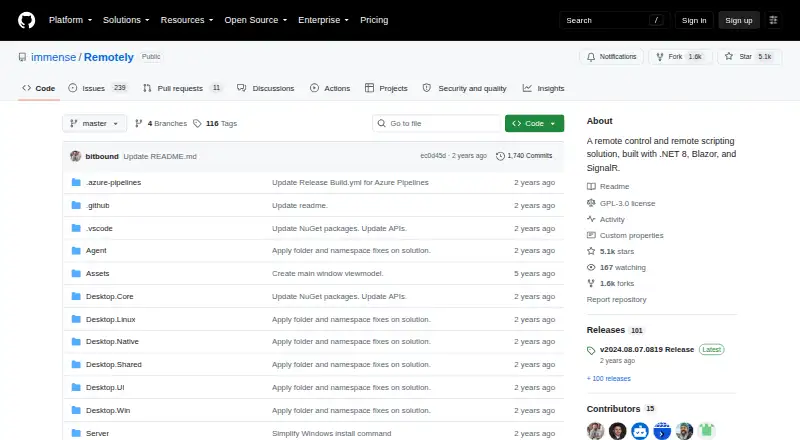Go to the Pricing page
This screenshot has width=800, height=440.
pyautogui.click(x=374, y=20)
